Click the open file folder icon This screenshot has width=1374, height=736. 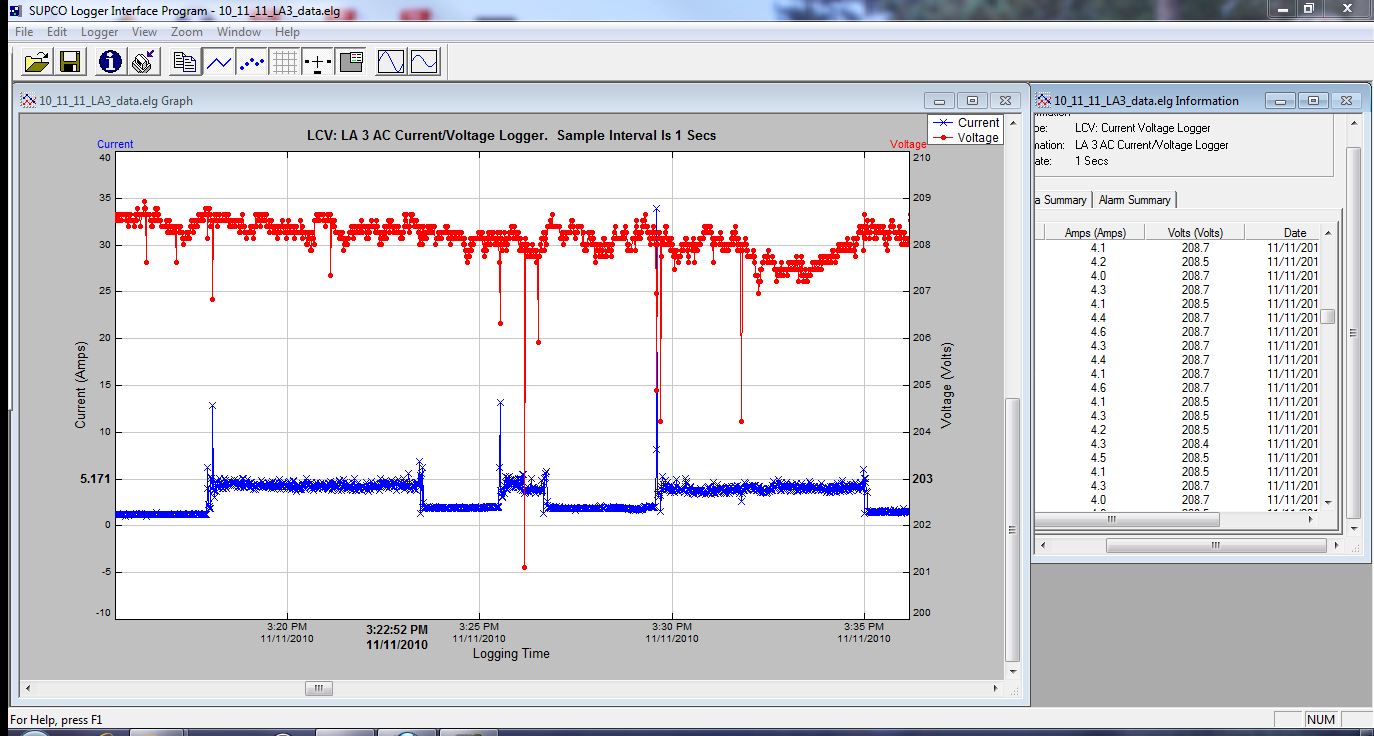pyautogui.click(x=36, y=62)
